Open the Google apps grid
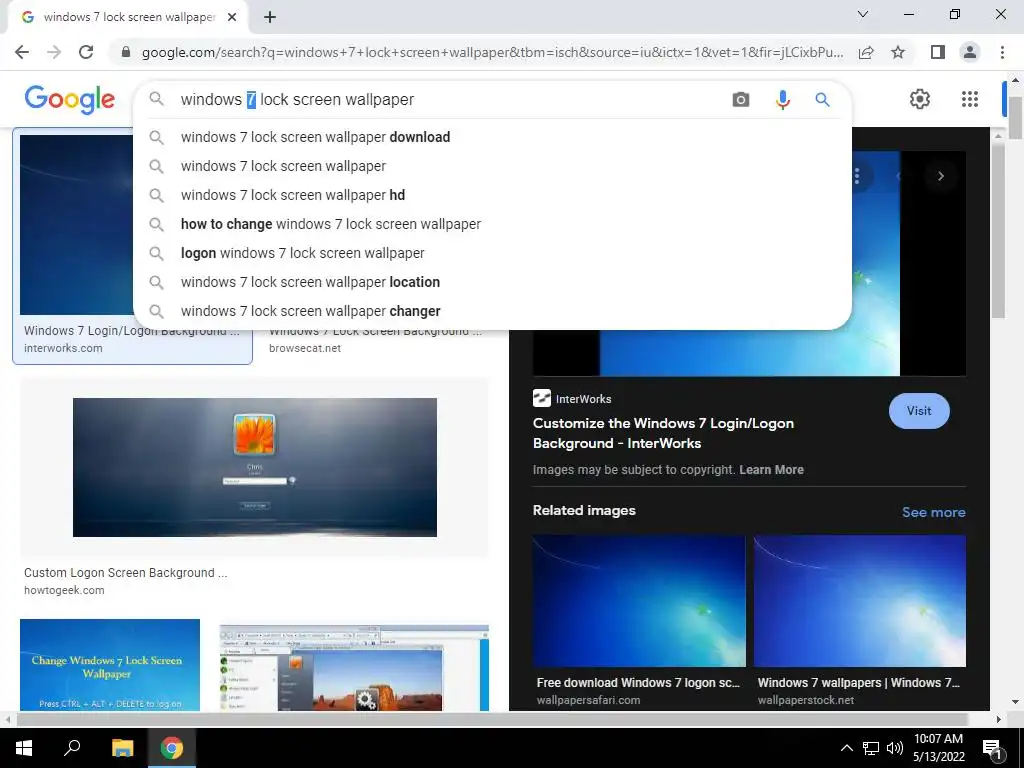1024x768 pixels. 970,99
